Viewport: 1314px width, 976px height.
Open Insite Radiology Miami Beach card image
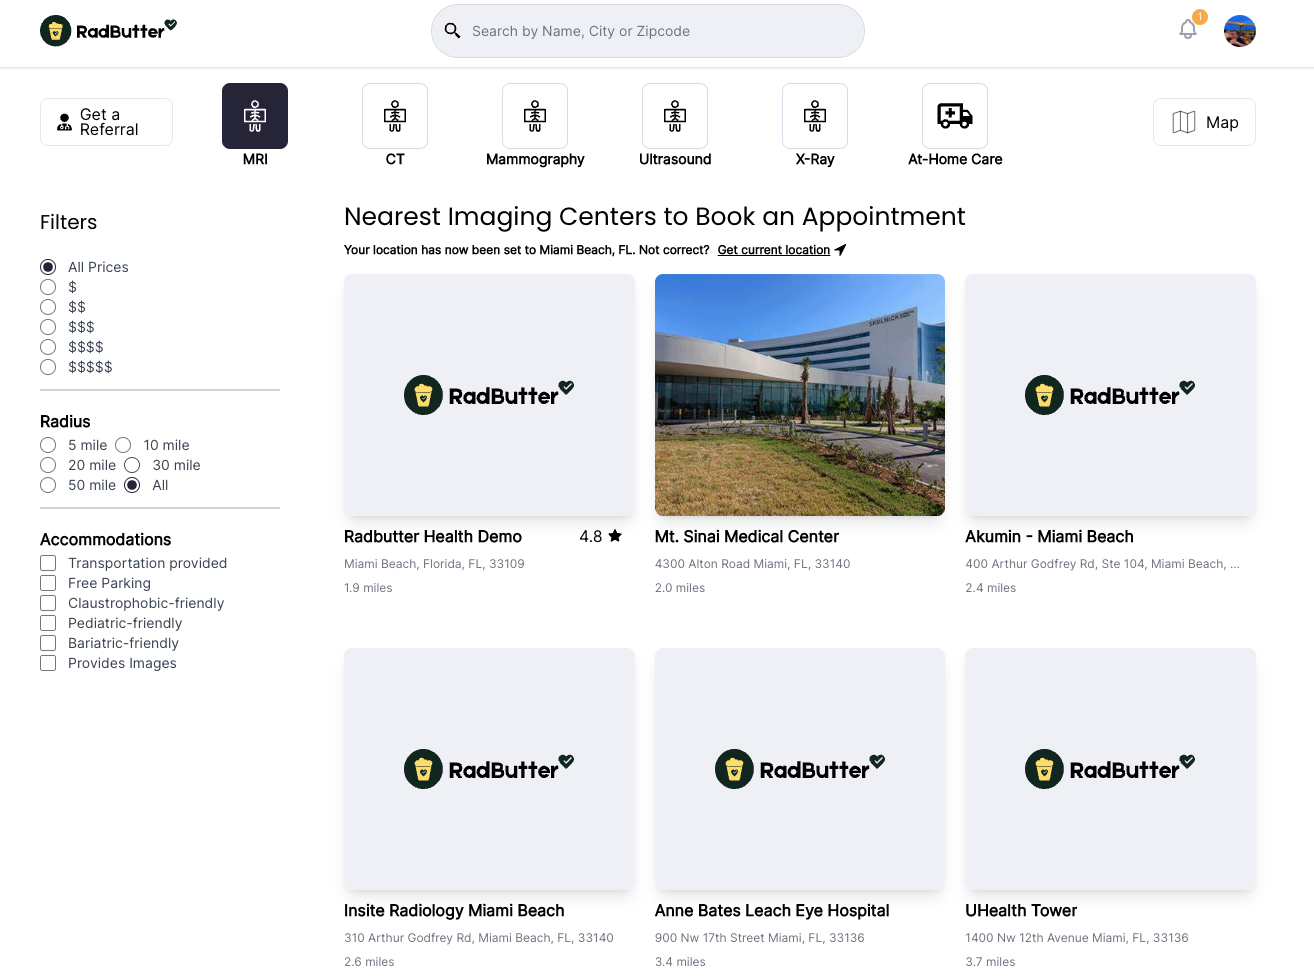pyautogui.click(x=489, y=769)
